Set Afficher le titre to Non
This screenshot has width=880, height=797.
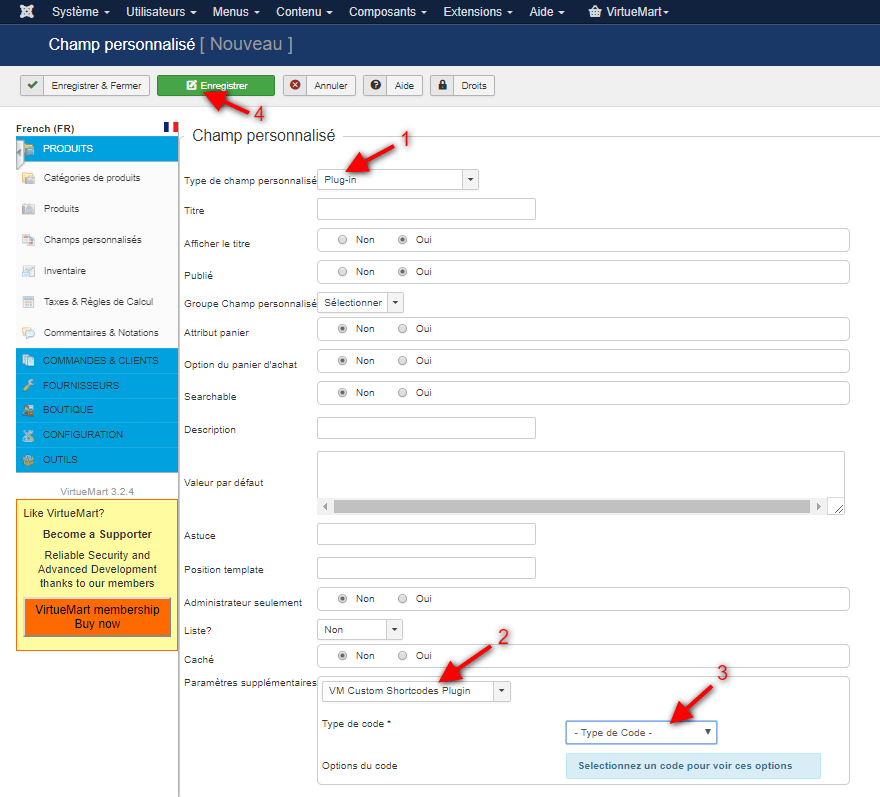(x=343, y=240)
